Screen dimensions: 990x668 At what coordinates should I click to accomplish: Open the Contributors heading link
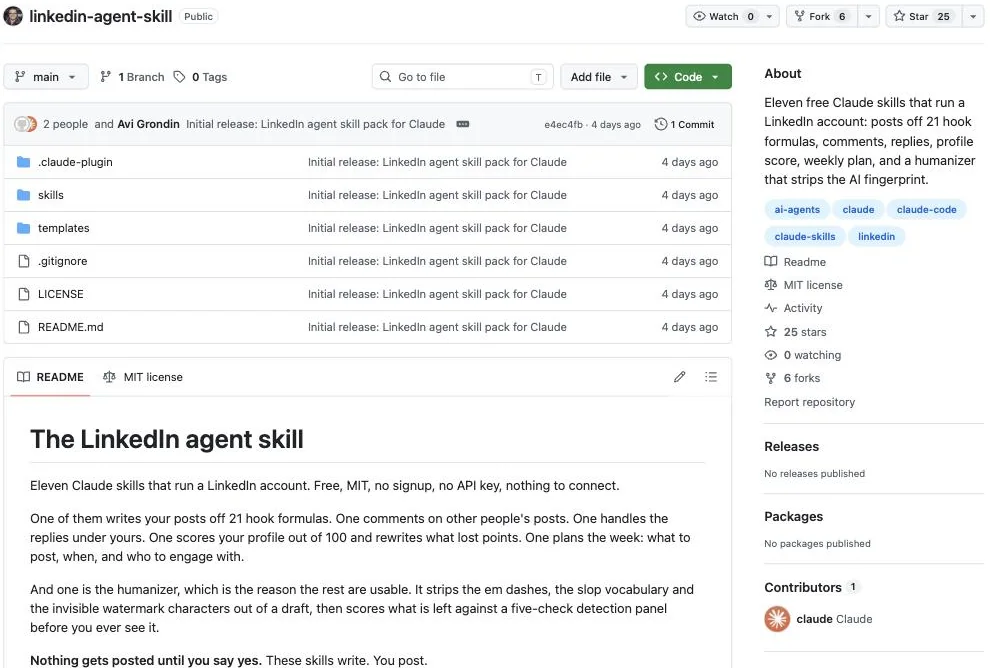[x=811, y=587]
